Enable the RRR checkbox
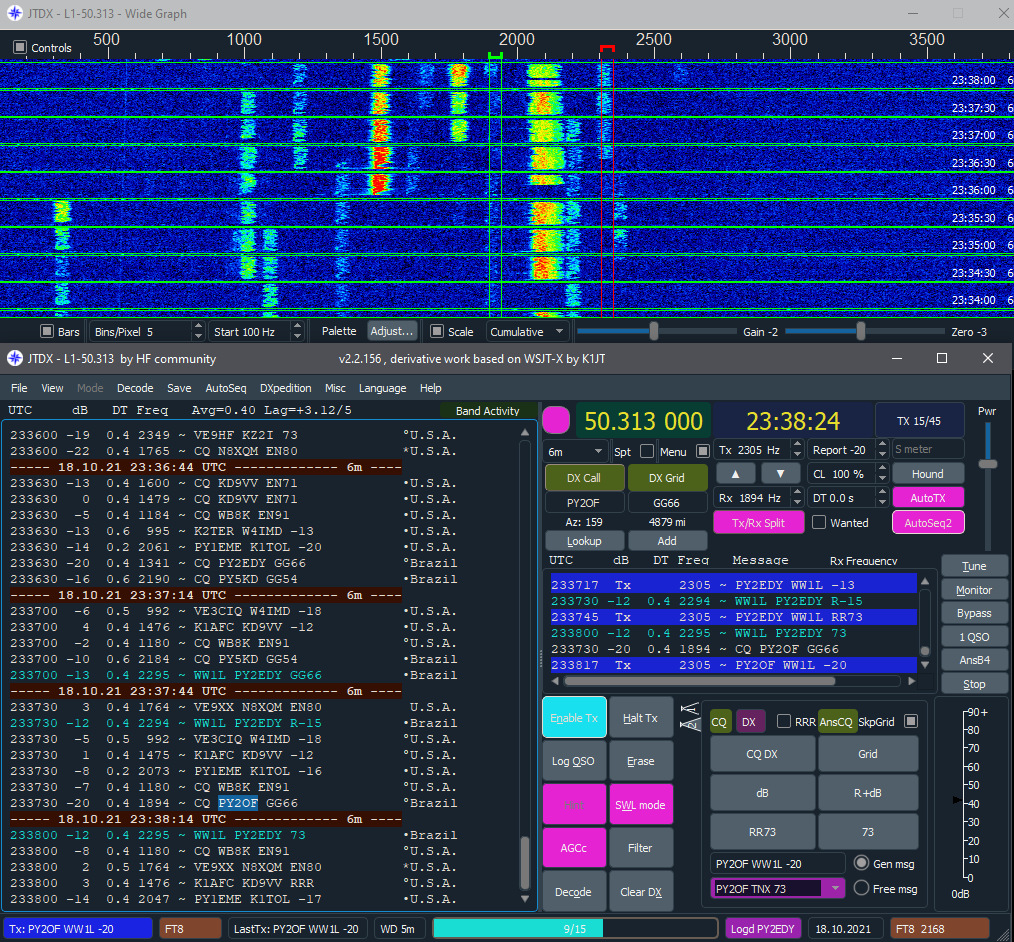 784,721
